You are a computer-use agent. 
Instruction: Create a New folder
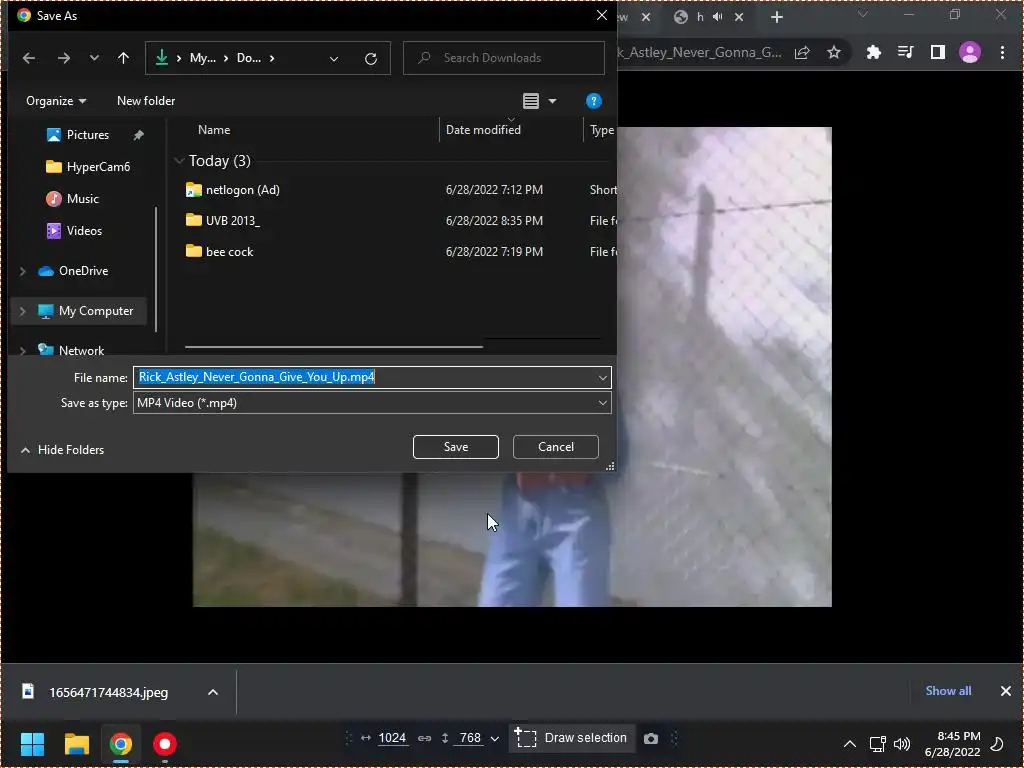146,101
